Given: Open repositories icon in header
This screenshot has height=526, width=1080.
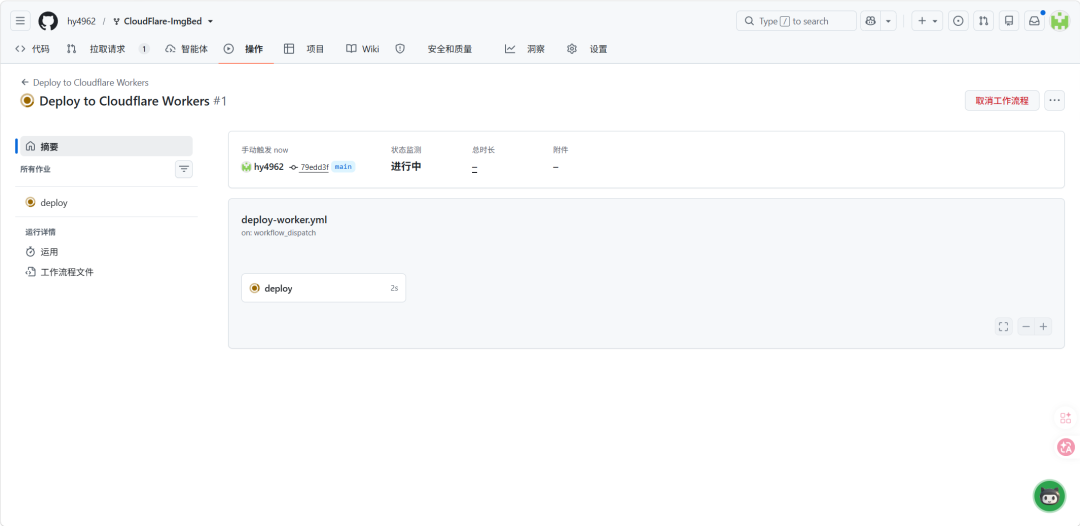Looking at the screenshot, I should (x=1009, y=21).
